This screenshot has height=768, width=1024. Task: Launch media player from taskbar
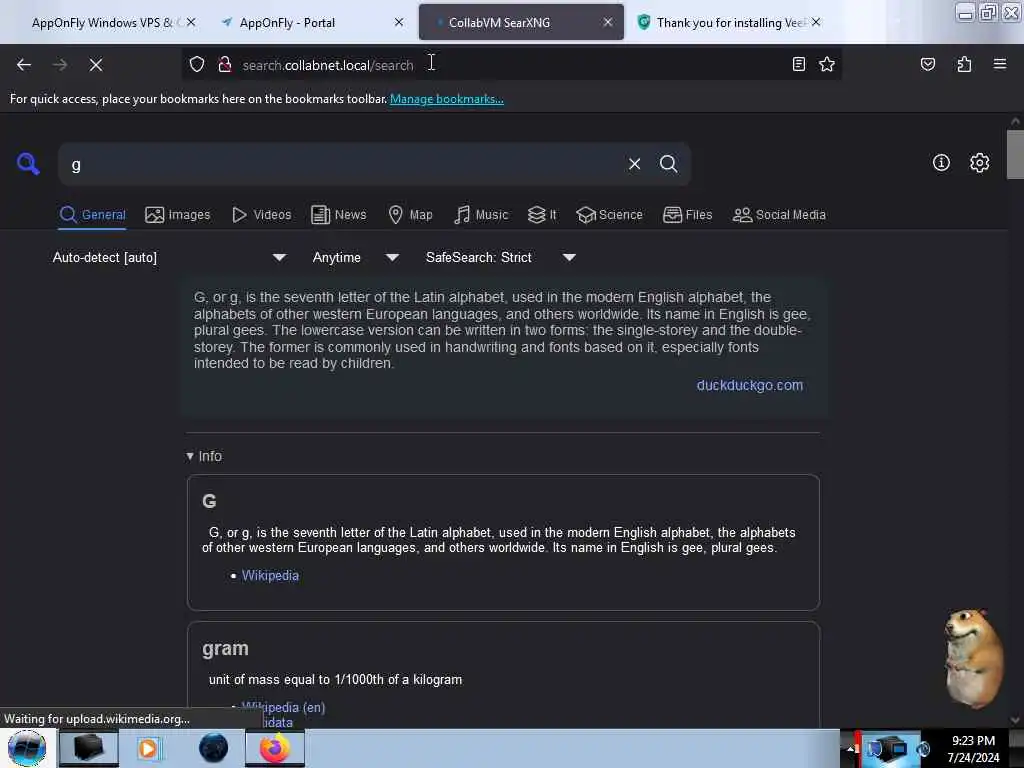tap(148, 748)
